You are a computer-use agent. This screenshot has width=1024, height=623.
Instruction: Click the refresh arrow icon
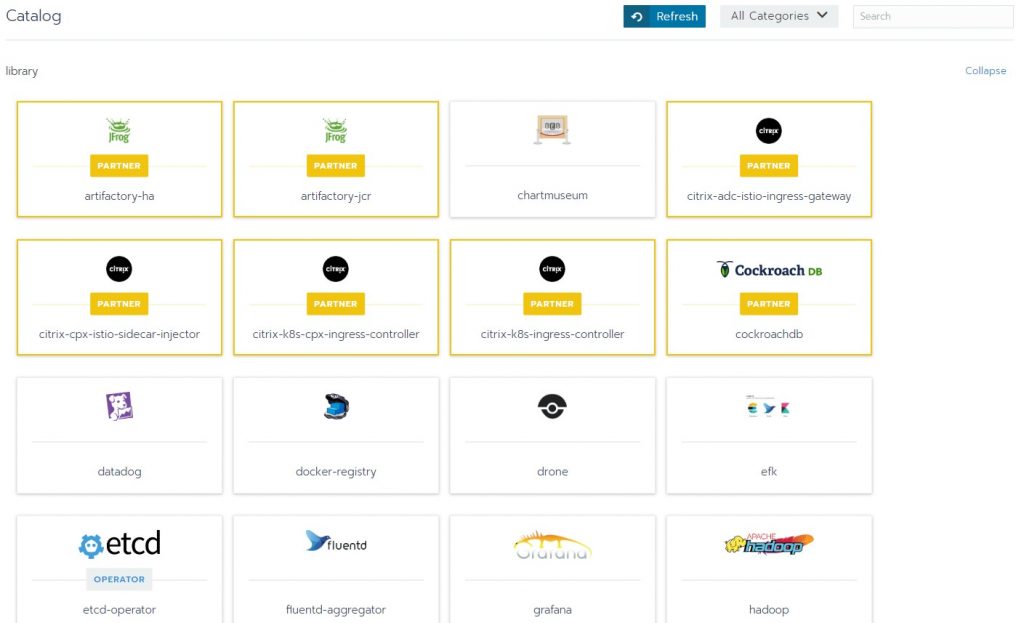637,16
